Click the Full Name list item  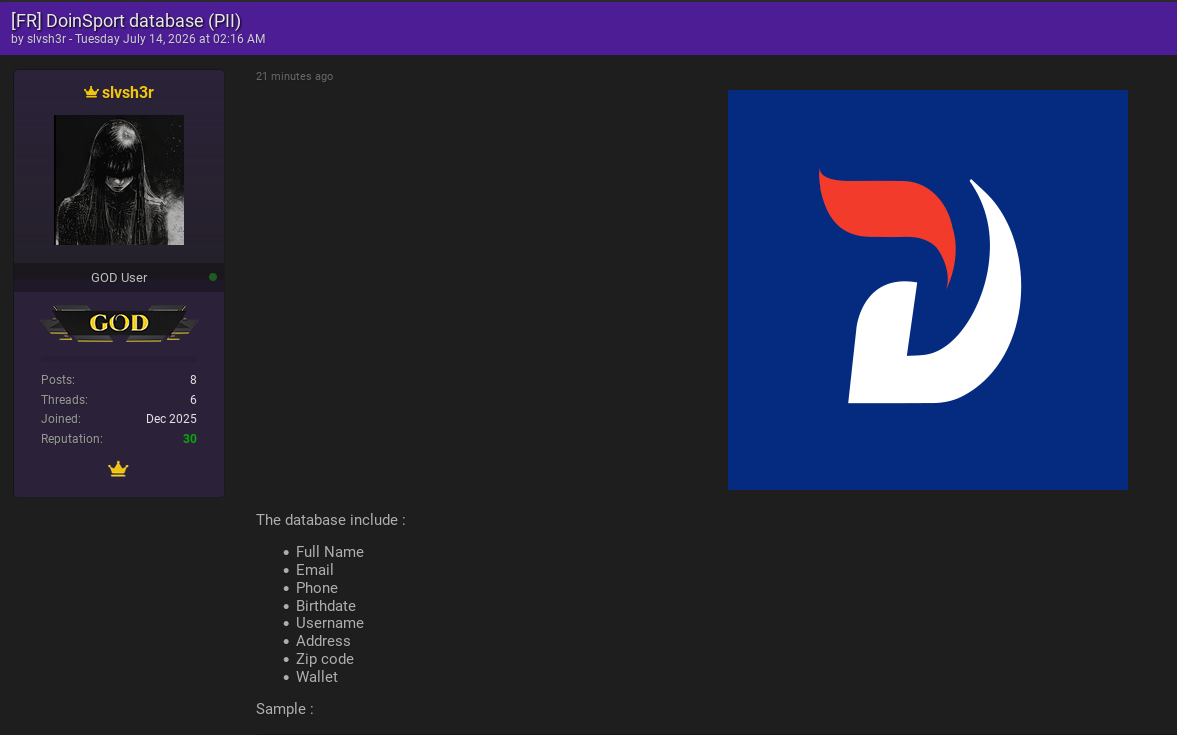pyautogui.click(x=330, y=552)
